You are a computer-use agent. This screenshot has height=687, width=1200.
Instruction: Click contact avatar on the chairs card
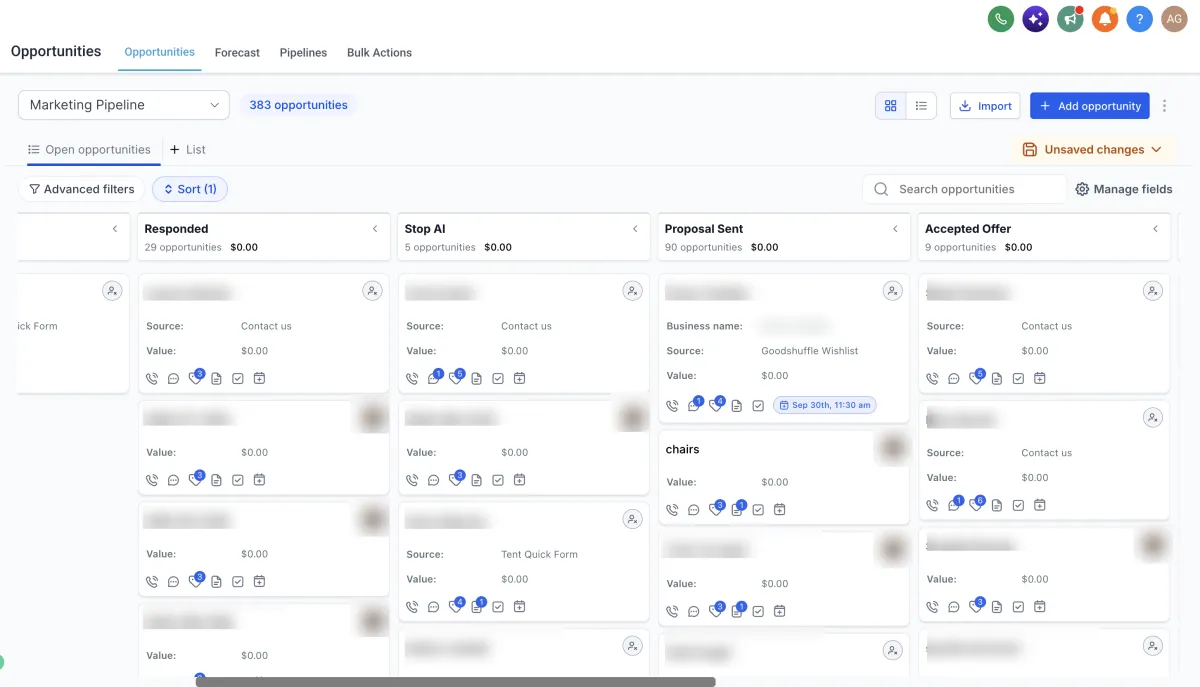[892, 449]
